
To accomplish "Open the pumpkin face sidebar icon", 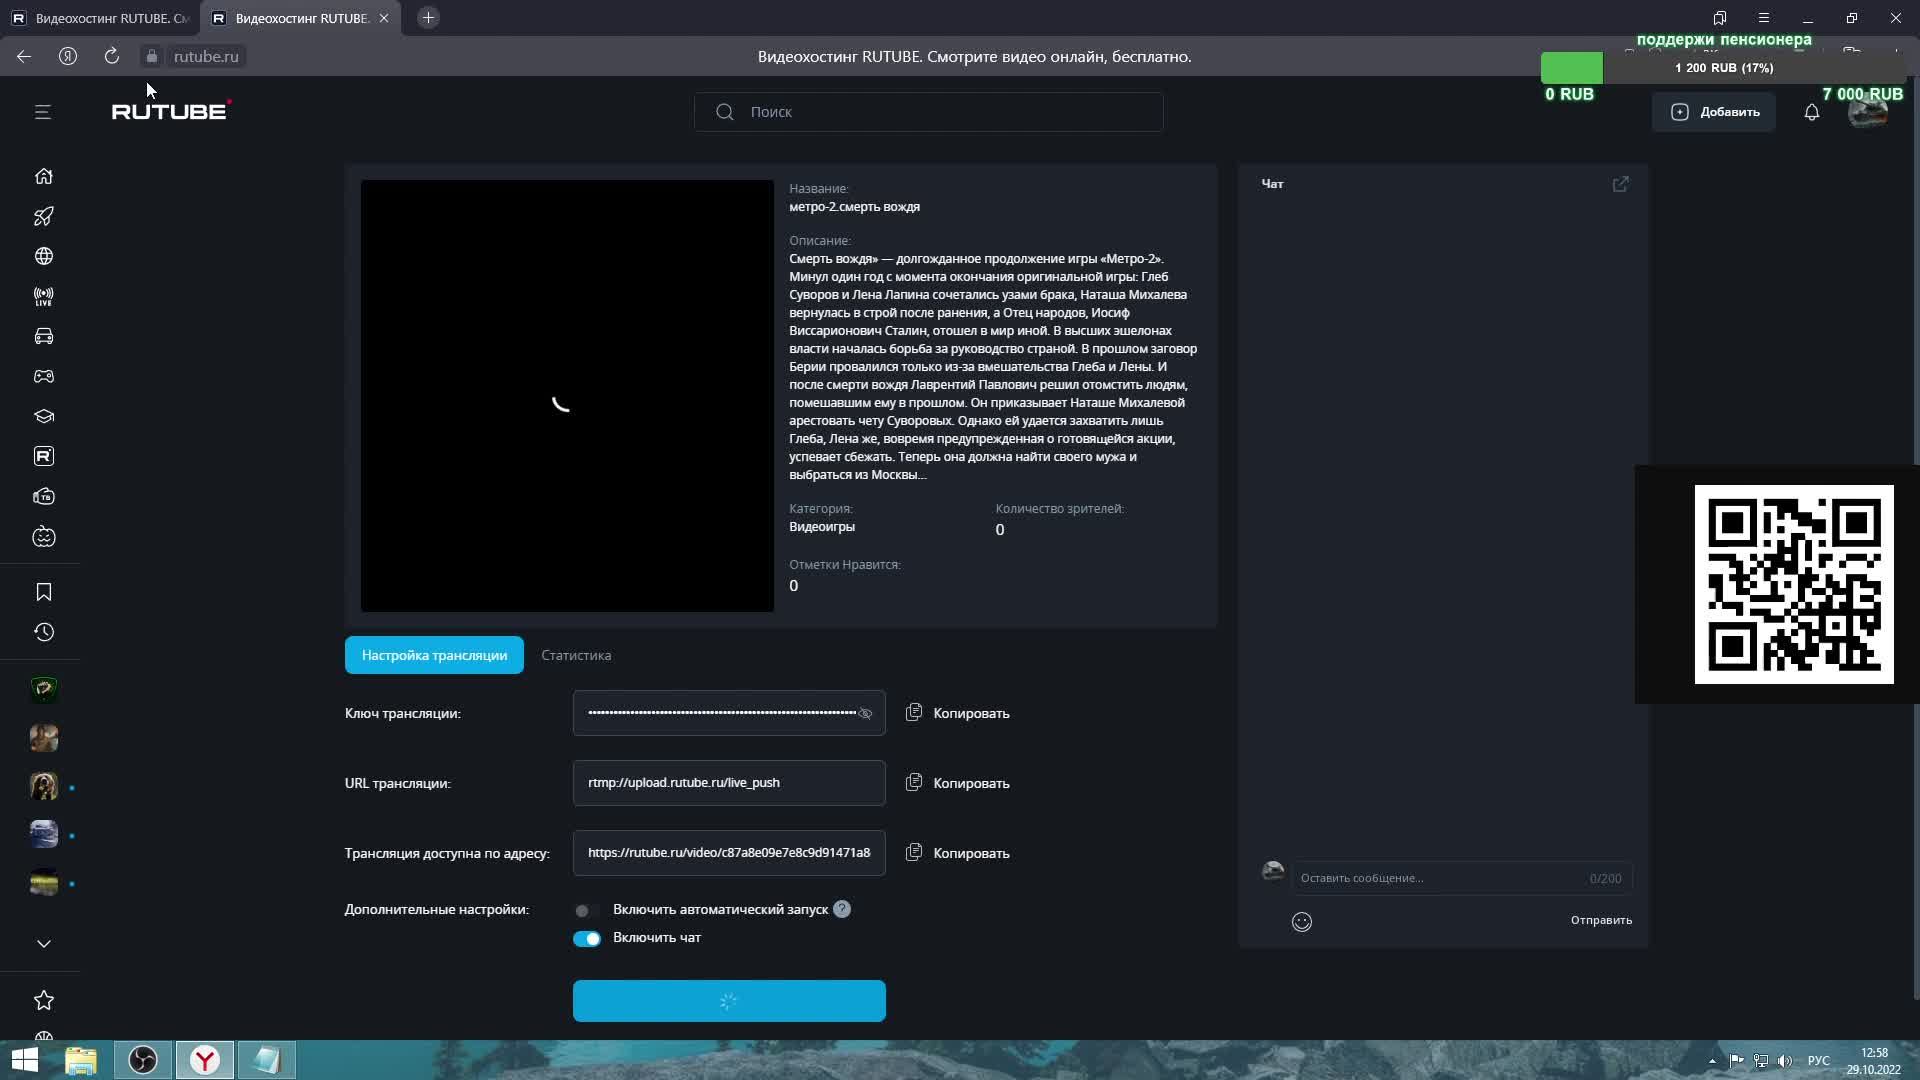I will 44,537.
